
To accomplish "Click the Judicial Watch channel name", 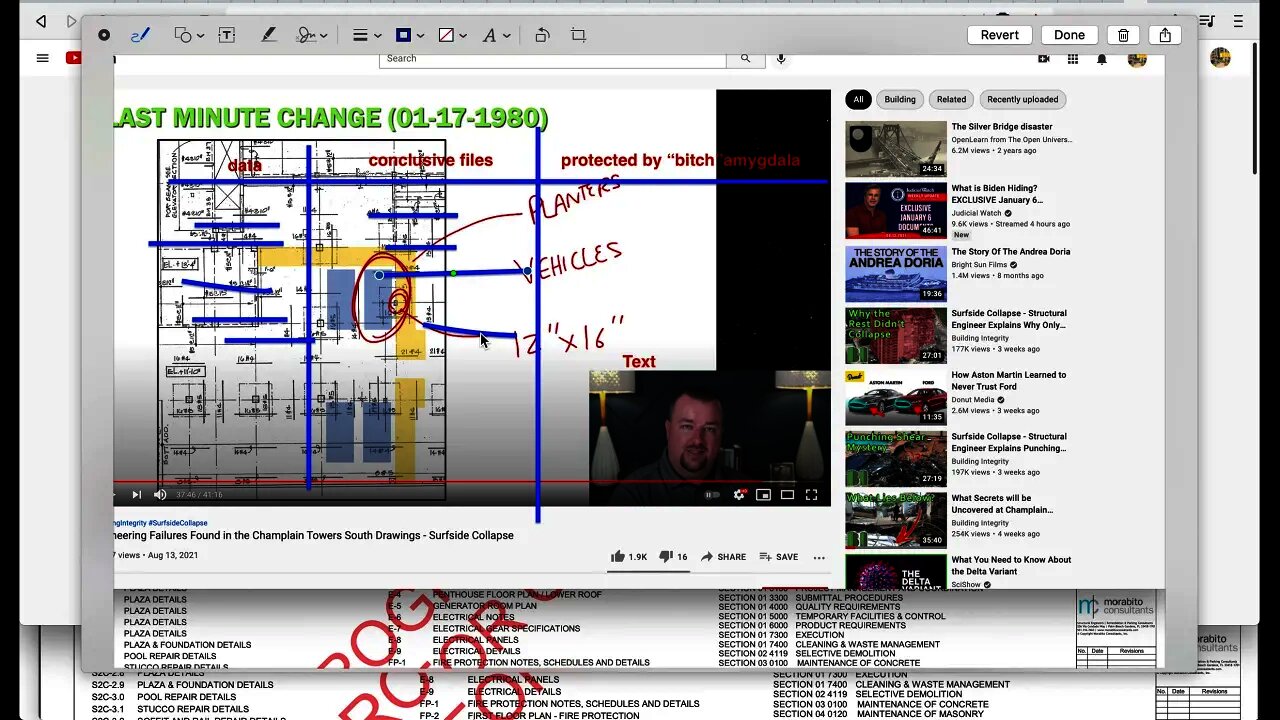I will tap(976, 213).
